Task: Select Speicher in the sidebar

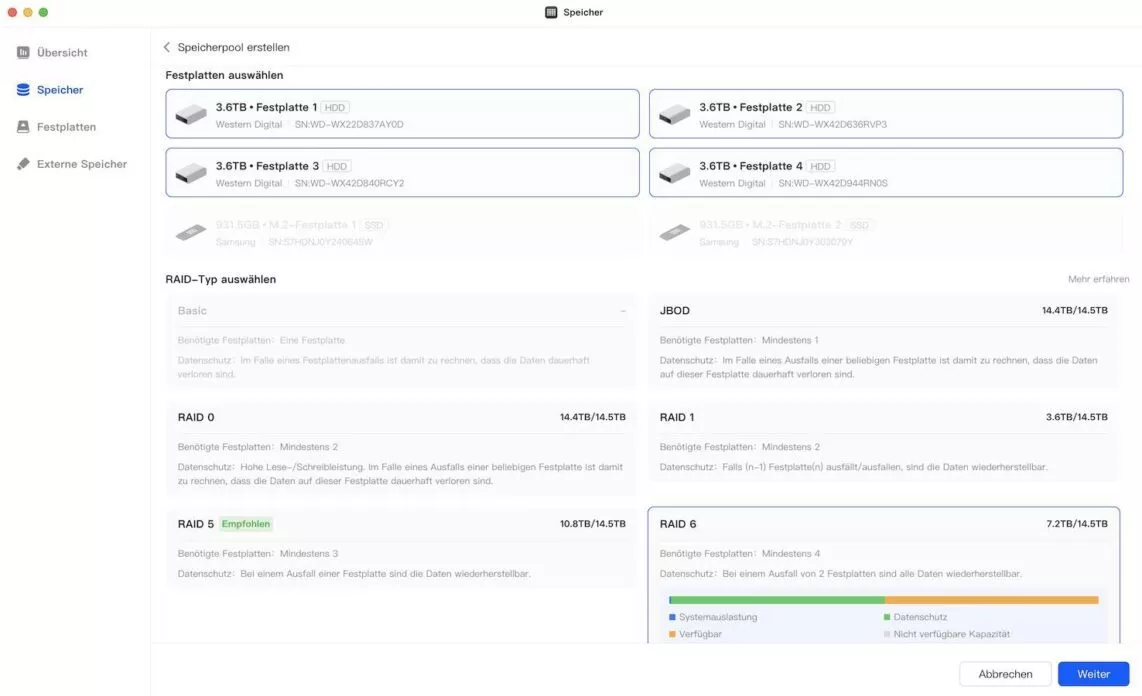Action: pyautogui.click(x=50, y=90)
